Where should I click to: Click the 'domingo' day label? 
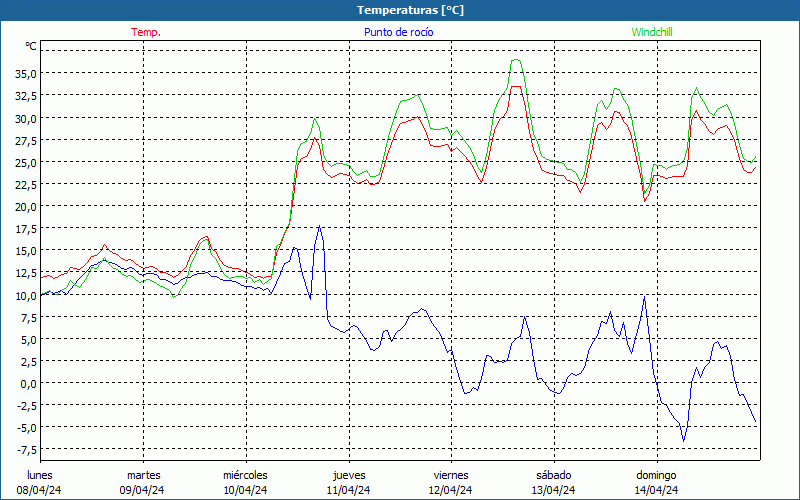click(656, 475)
